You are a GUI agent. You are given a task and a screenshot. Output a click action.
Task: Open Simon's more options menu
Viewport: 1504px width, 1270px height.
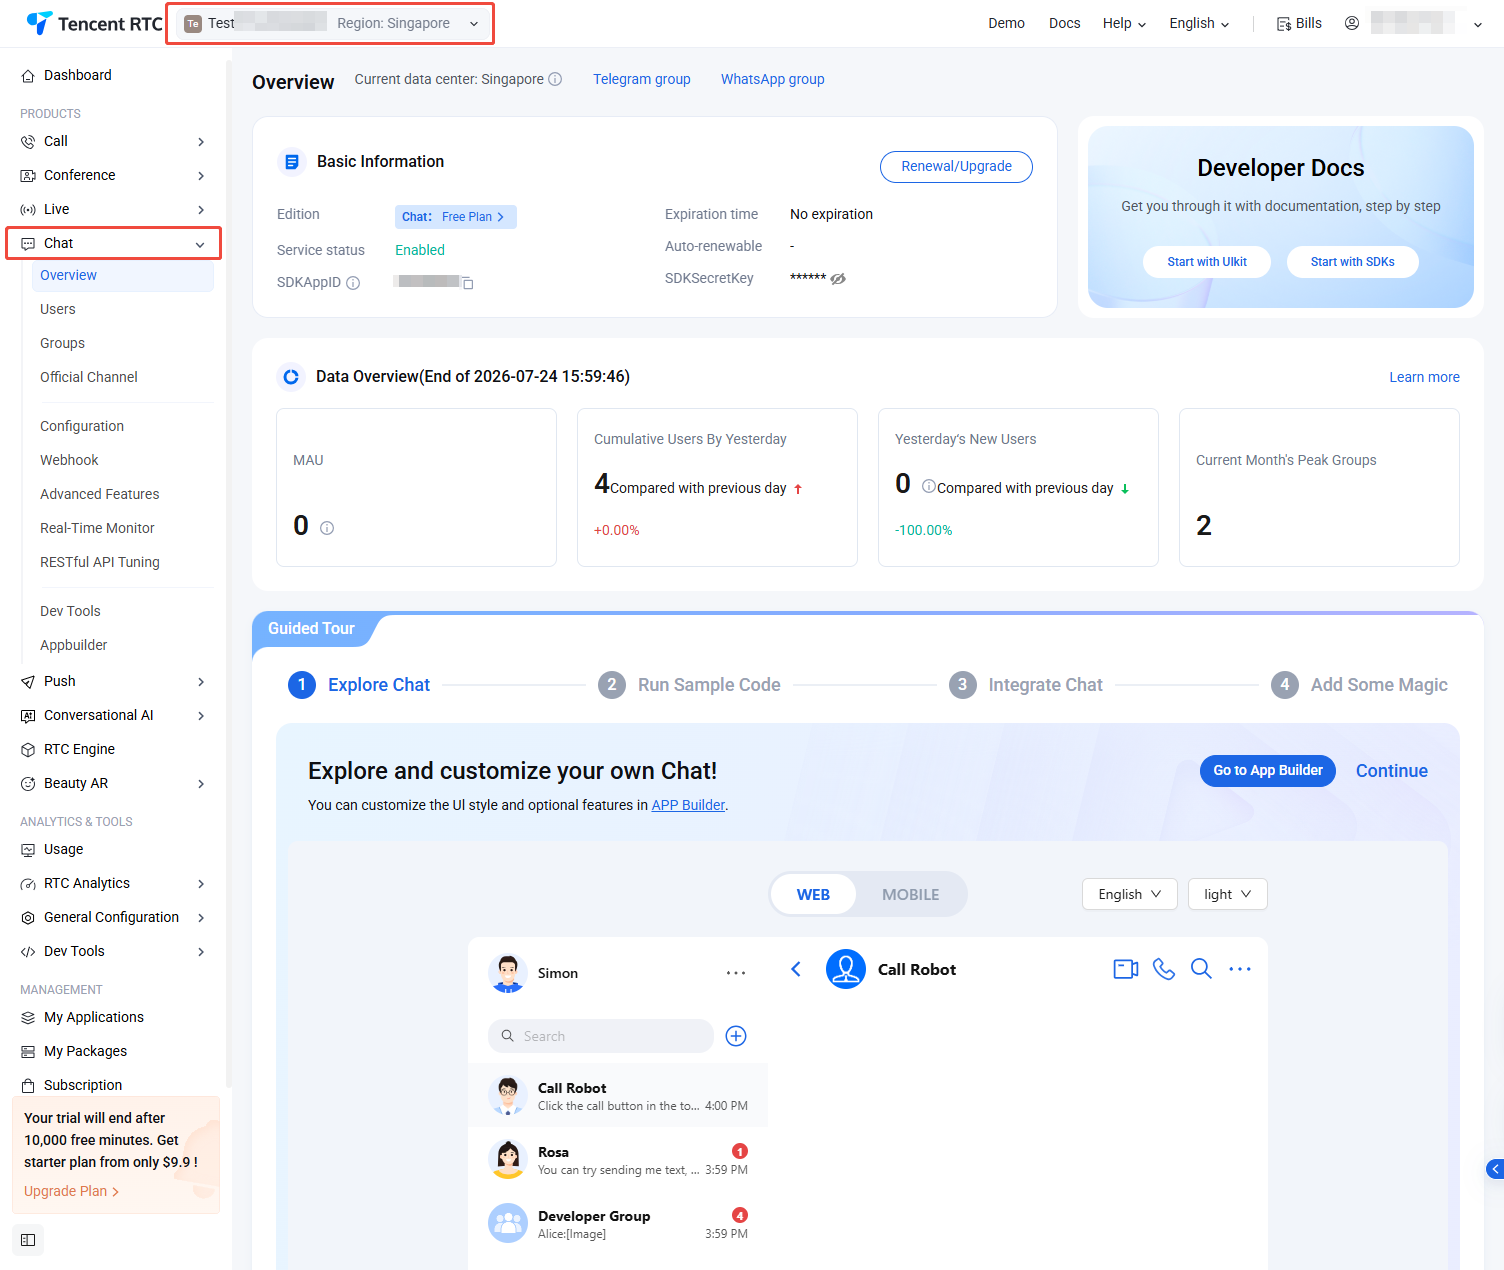[x=736, y=973]
